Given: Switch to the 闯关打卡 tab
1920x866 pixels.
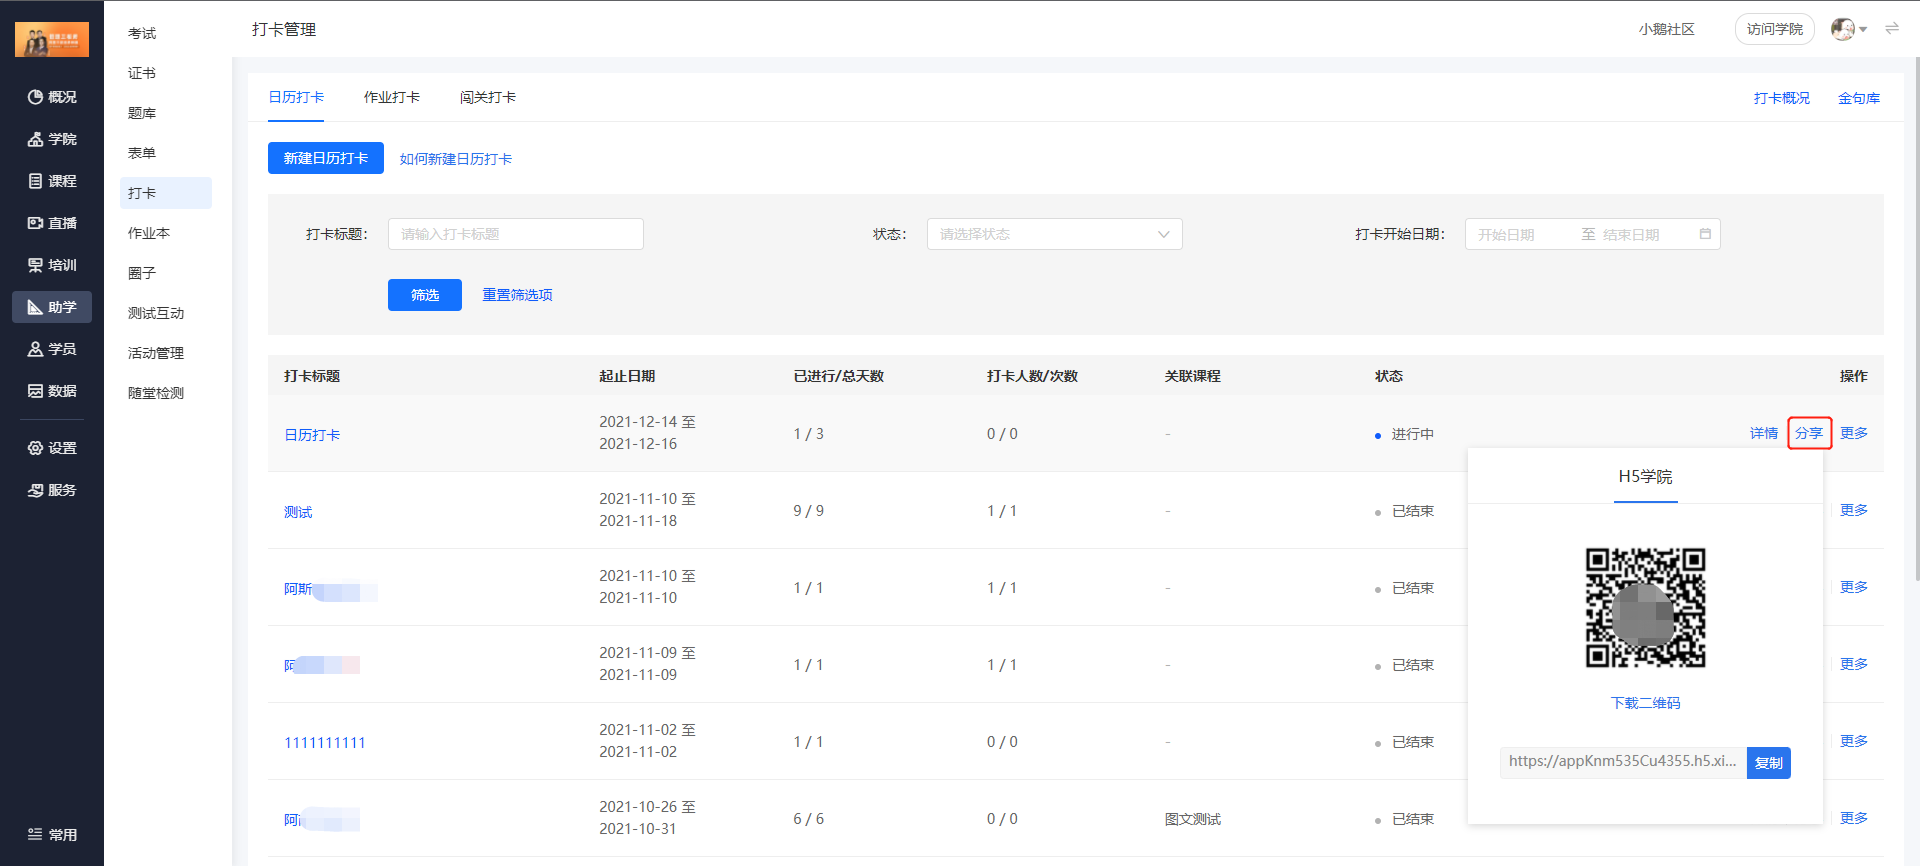Looking at the screenshot, I should pyautogui.click(x=487, y=97).
